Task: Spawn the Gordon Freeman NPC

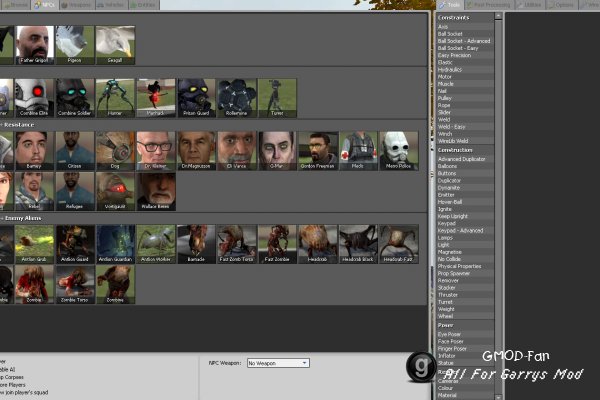Action: [x=318, y=151]
